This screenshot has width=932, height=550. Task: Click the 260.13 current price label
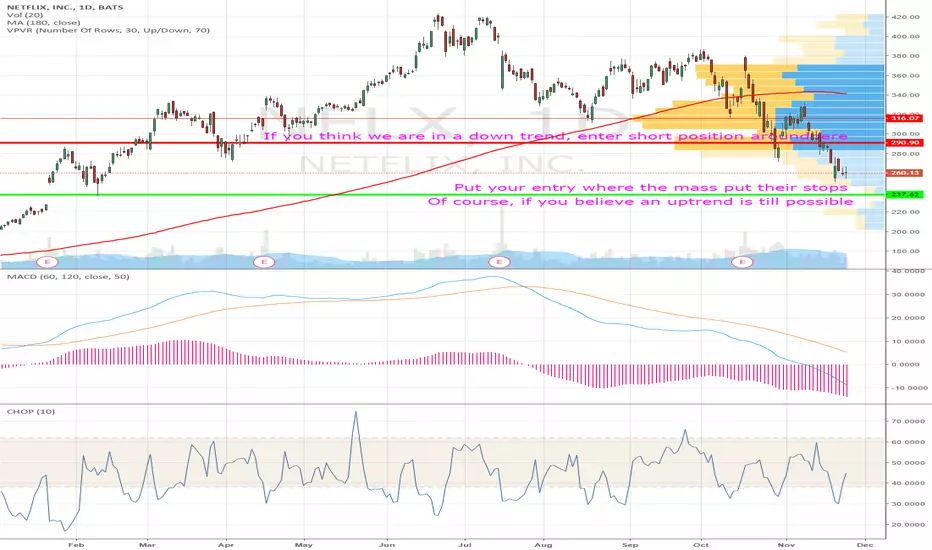(905, 173)
